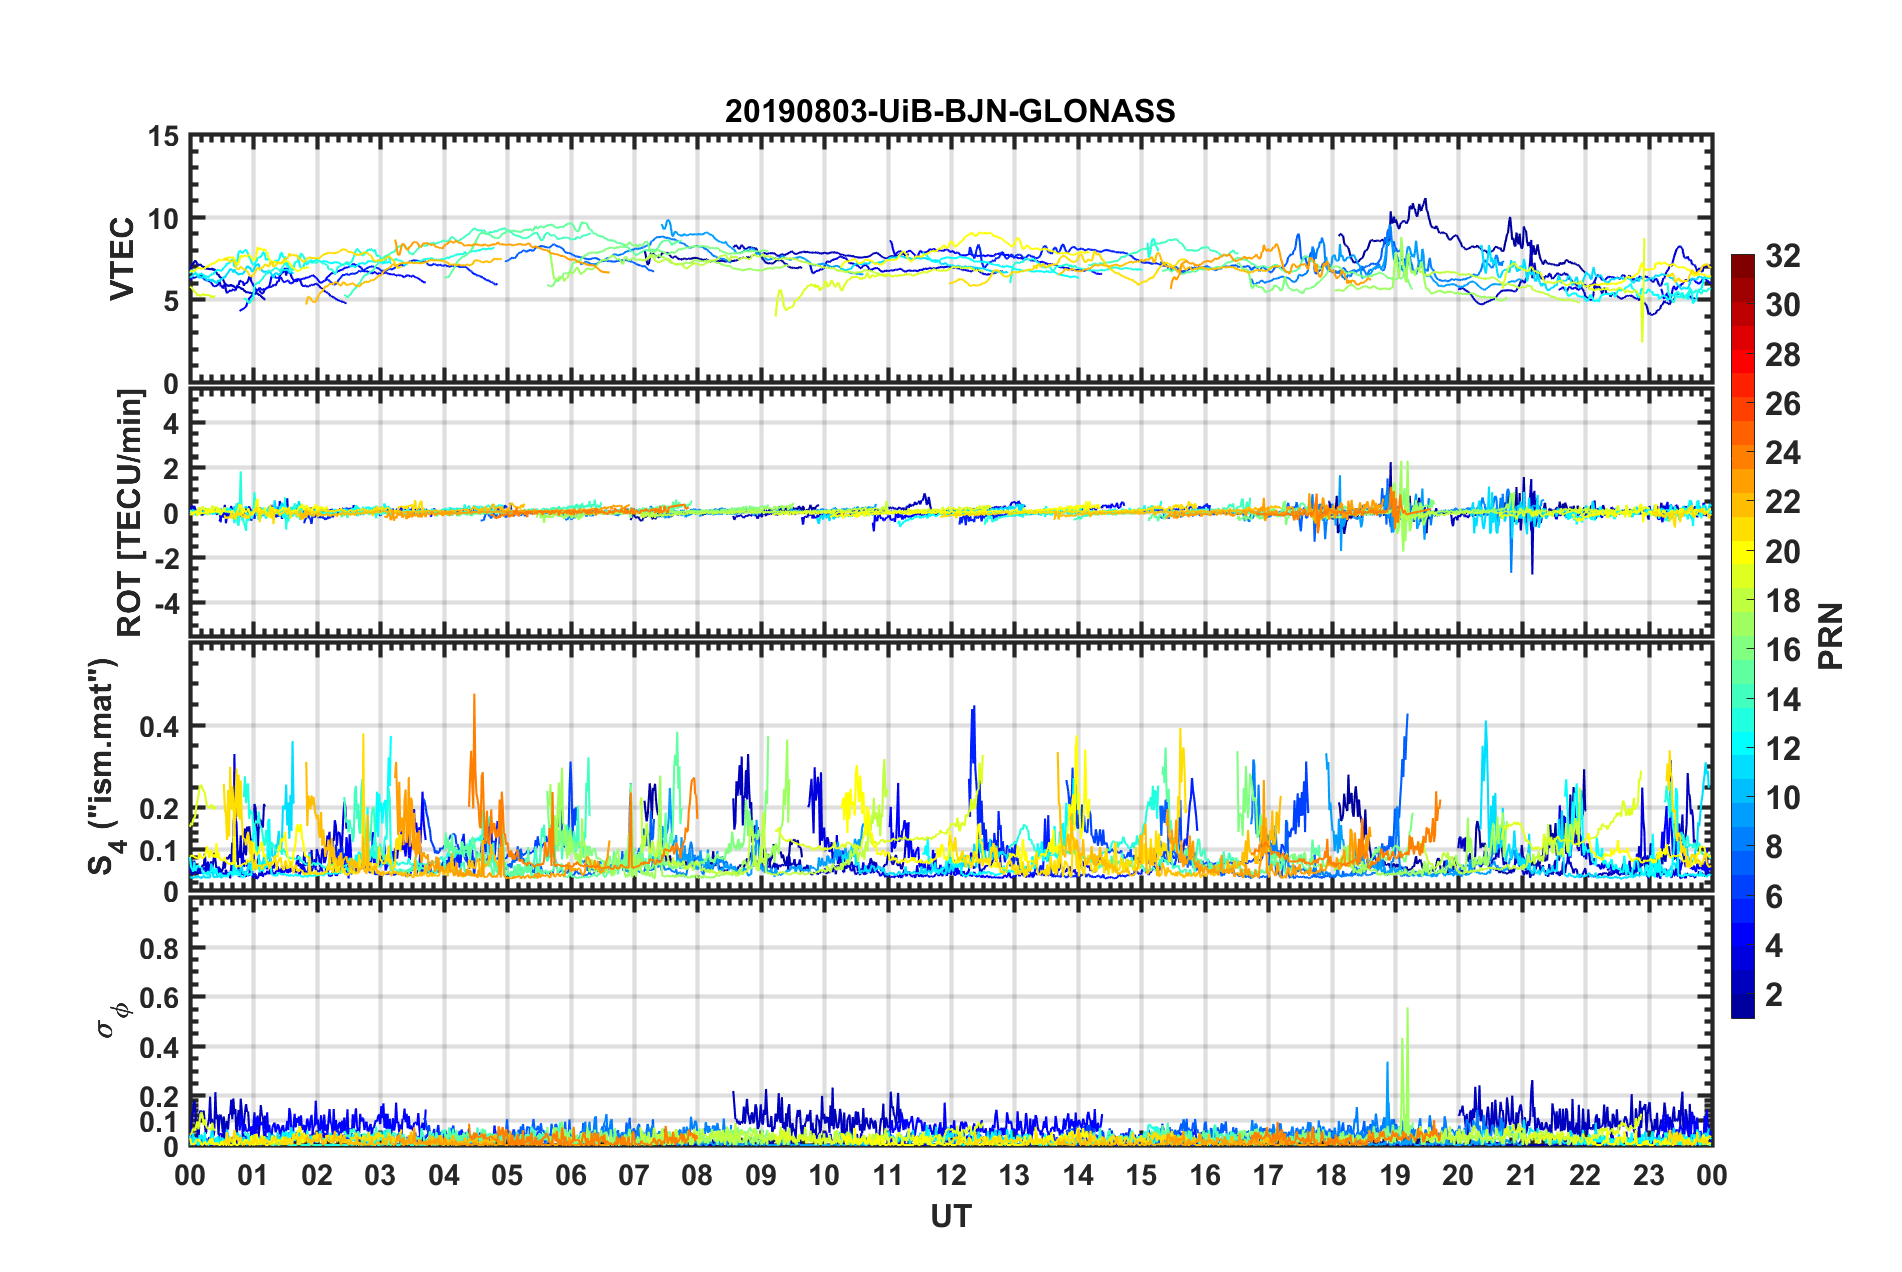Click colorbar tick label 14
Screen dimensions: 1902x1272
pos(1783,700)
